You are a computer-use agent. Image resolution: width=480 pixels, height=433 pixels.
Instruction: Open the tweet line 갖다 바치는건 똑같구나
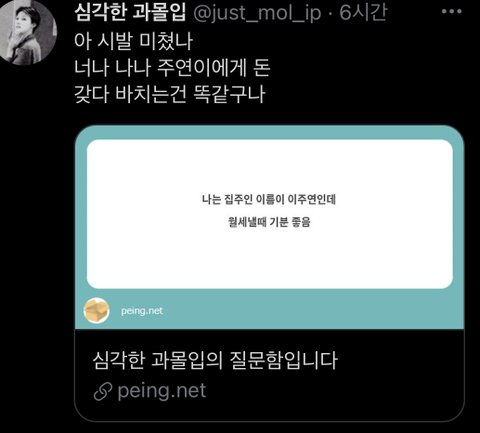pyautogui.click(x=170, y=94)
